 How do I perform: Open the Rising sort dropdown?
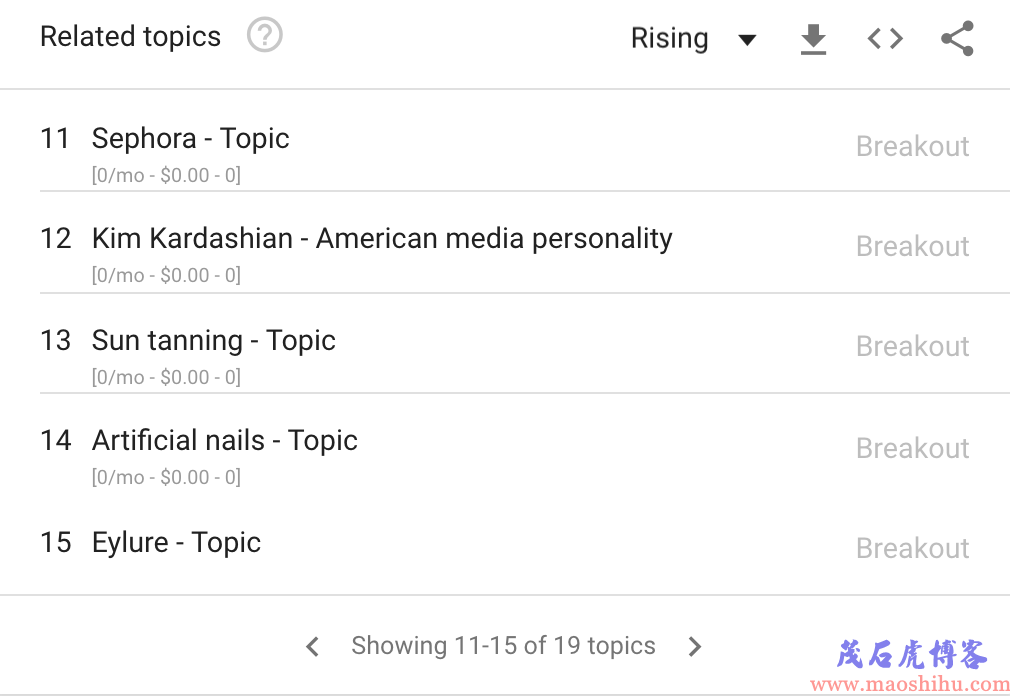point(693,39)
